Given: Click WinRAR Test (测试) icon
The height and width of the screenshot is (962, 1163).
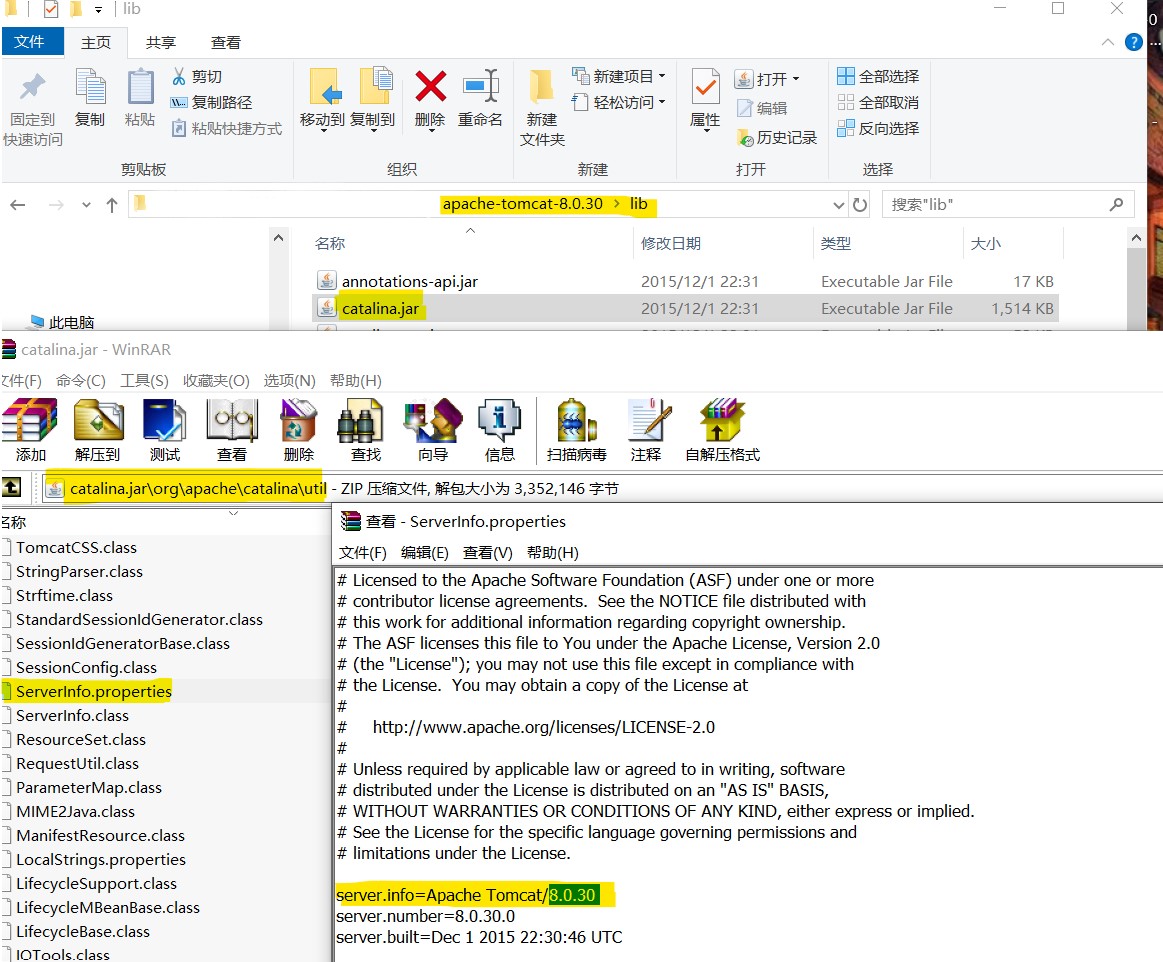Looking at the screenshot, I should point(165,430).
